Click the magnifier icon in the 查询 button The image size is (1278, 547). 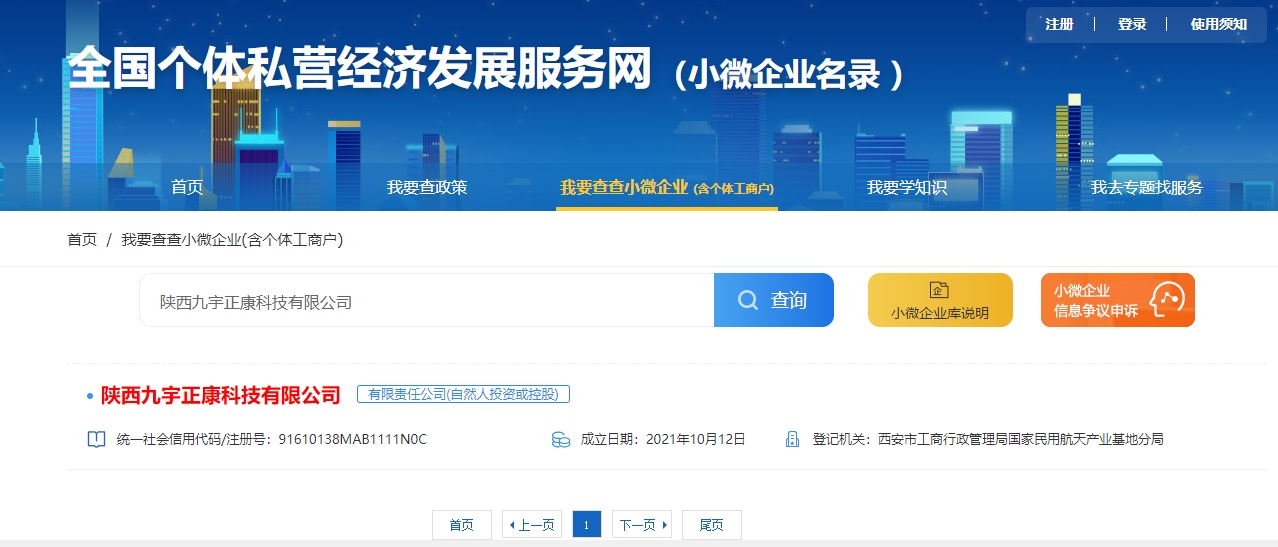click(x=747, y=300)
